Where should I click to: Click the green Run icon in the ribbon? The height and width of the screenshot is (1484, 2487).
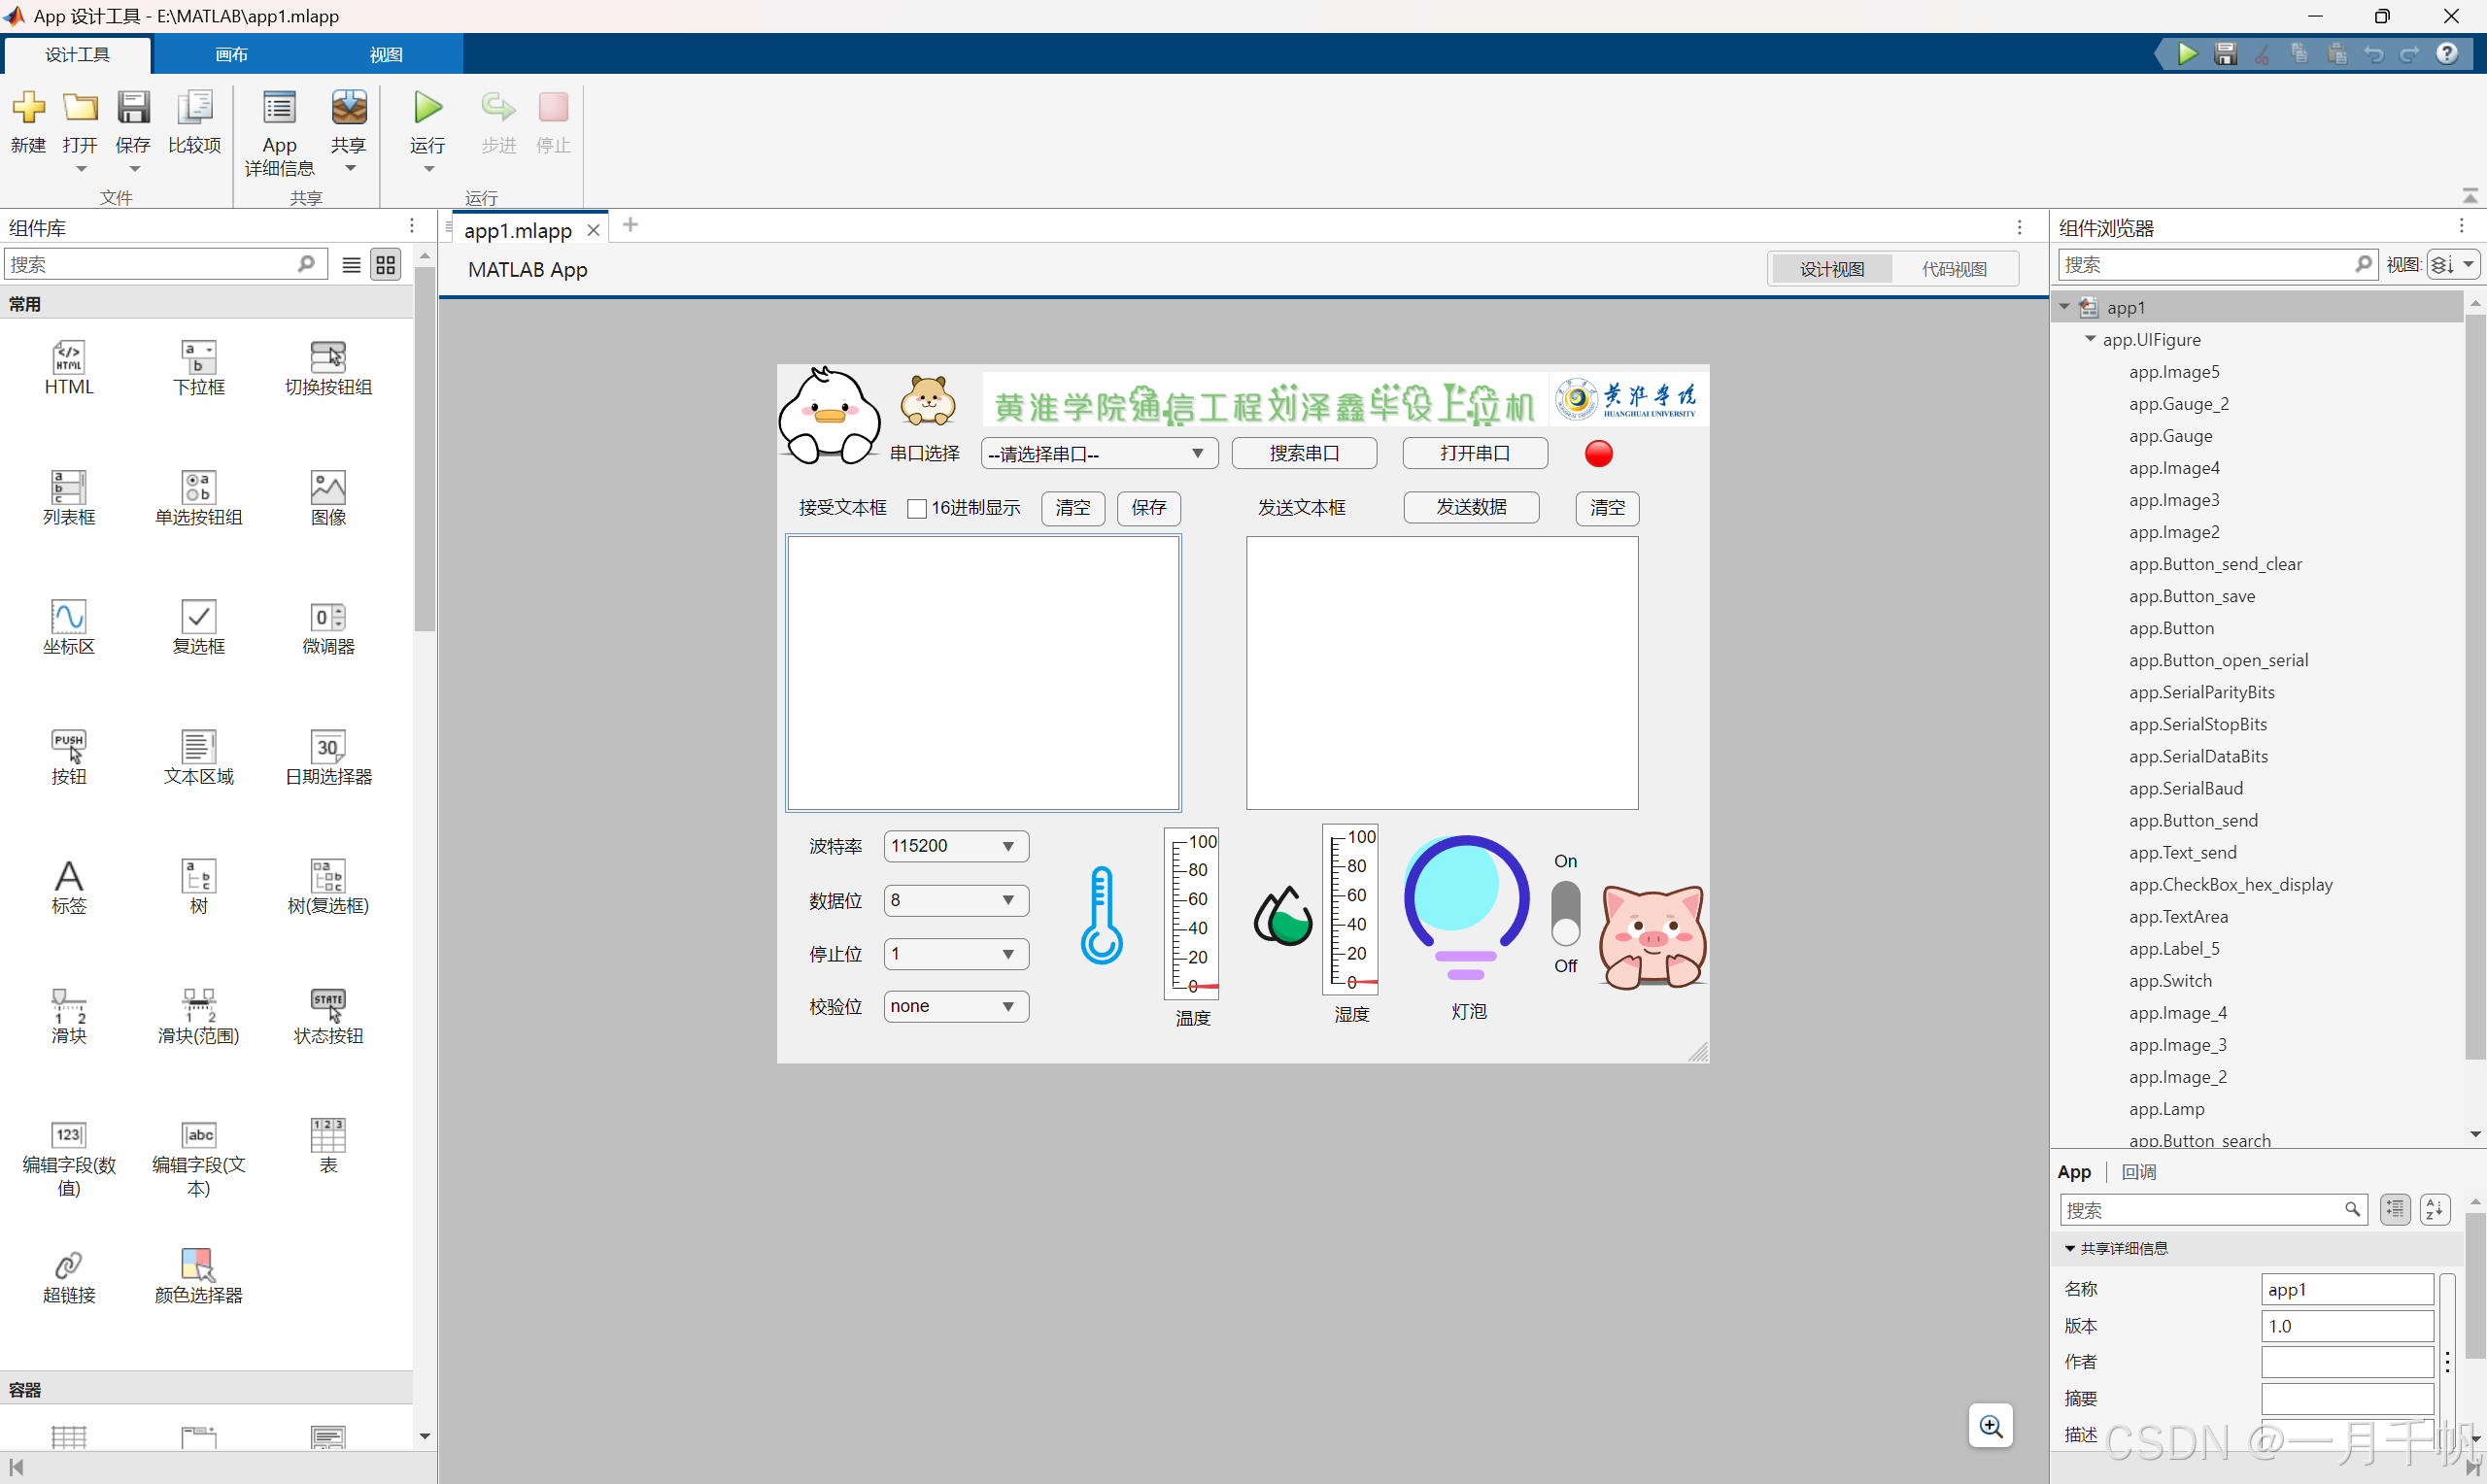coord(428,108)
